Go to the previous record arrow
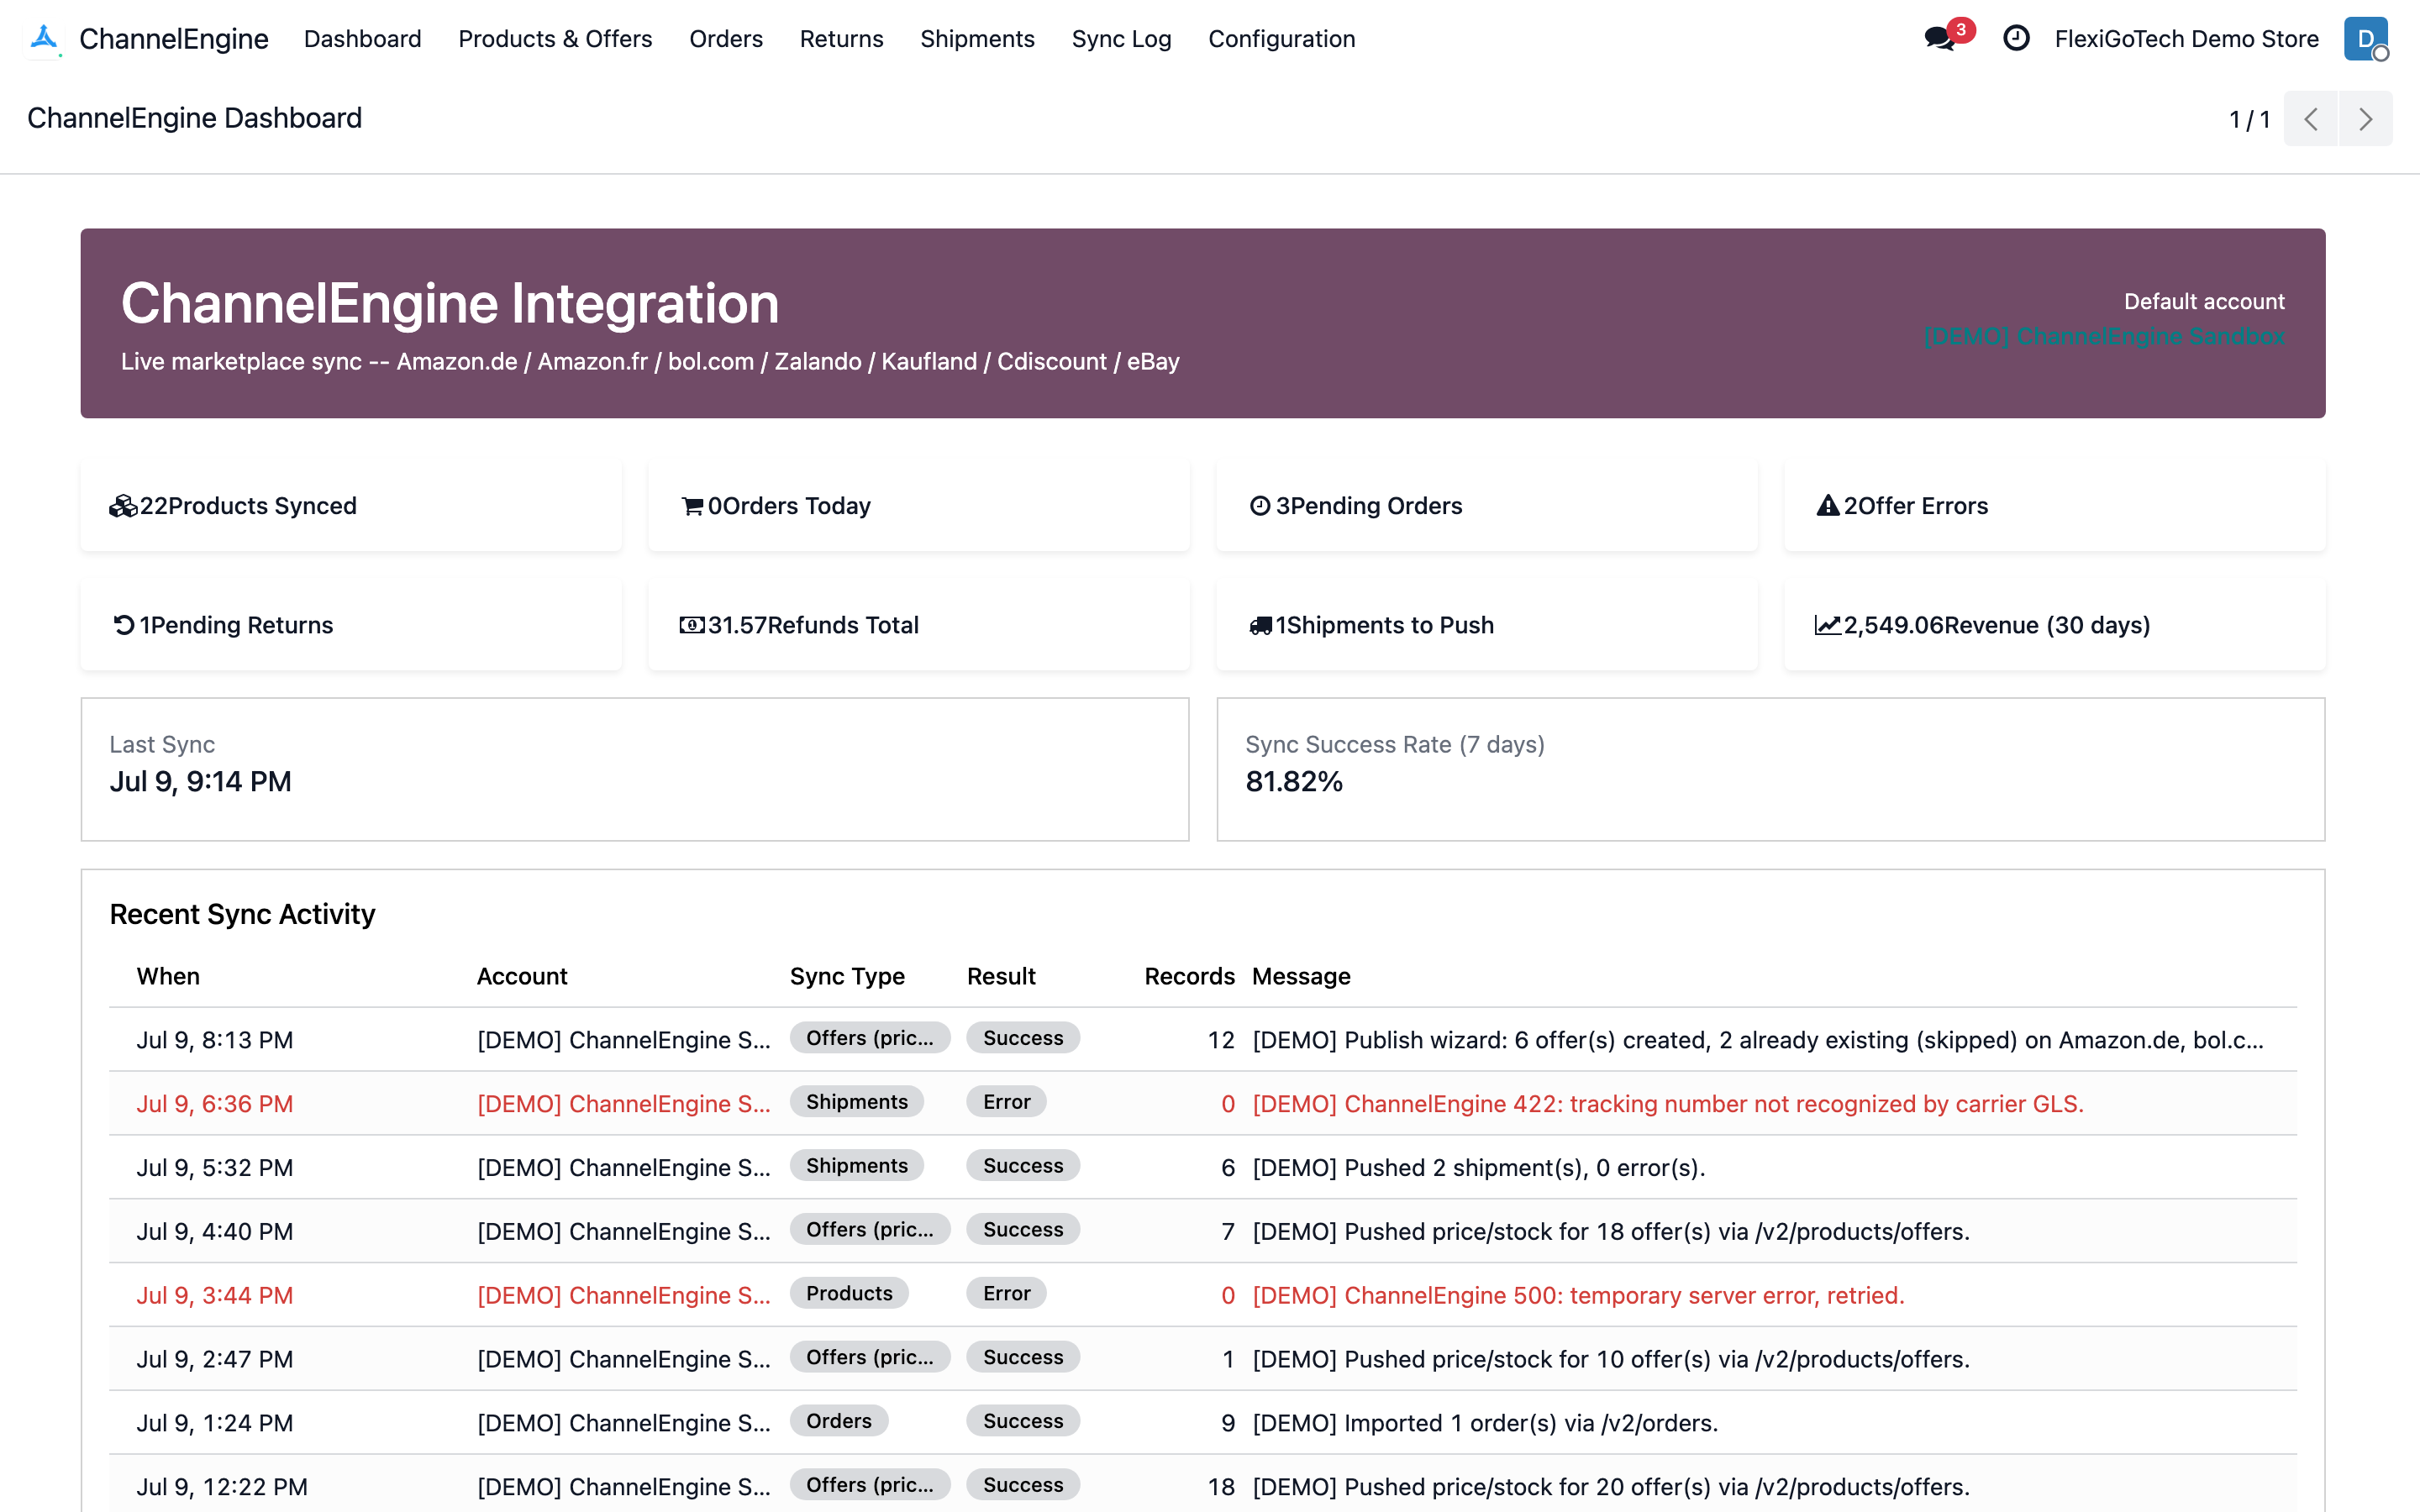 [2311, 119]
